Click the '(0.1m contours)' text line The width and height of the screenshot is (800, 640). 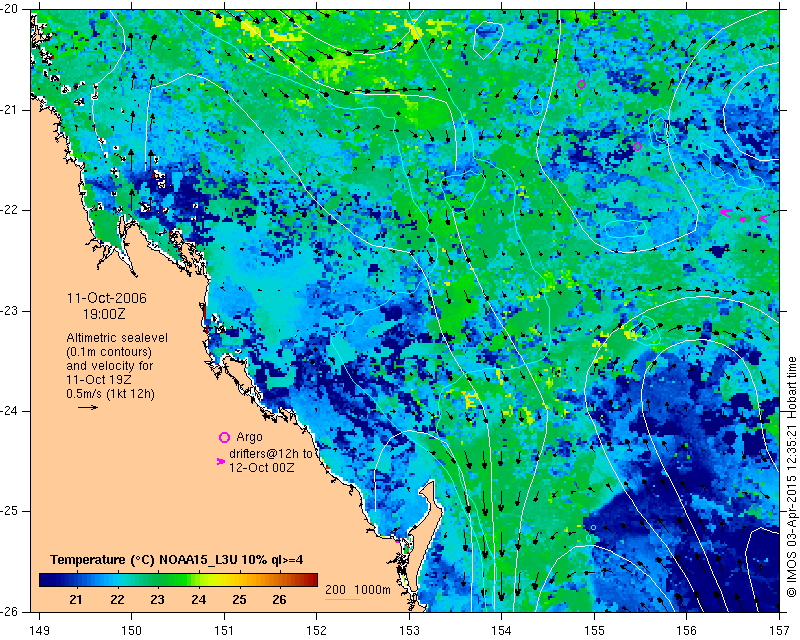[x=109, y=352]
